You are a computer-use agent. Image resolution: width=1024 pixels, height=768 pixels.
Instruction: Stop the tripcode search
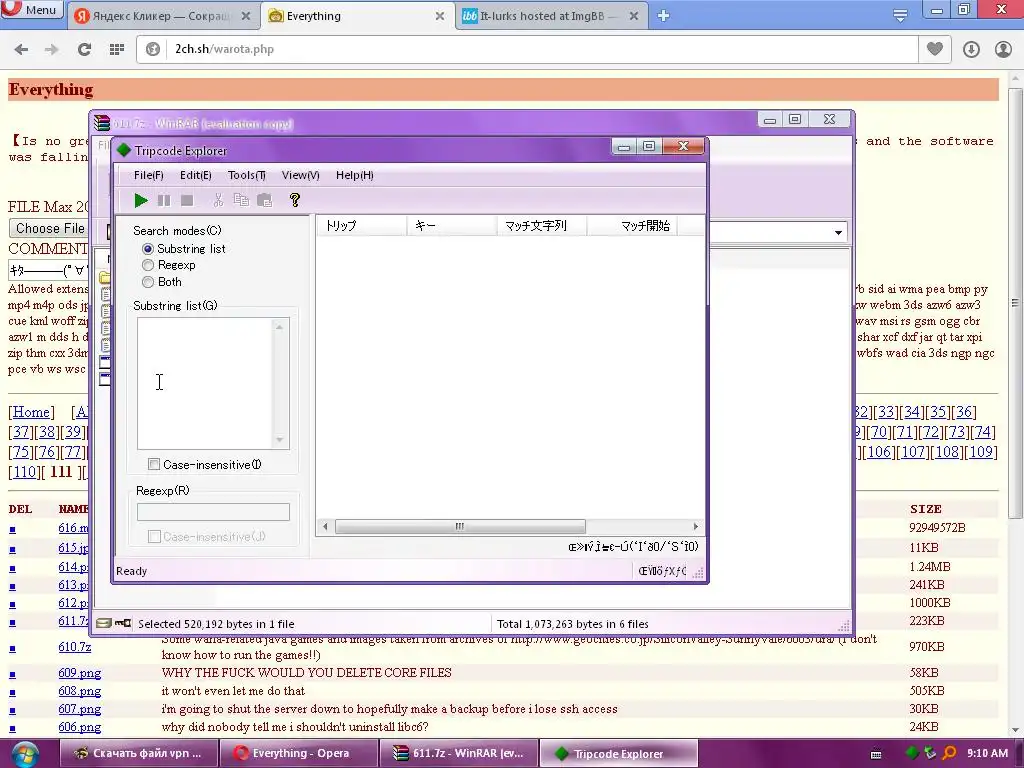187,200
